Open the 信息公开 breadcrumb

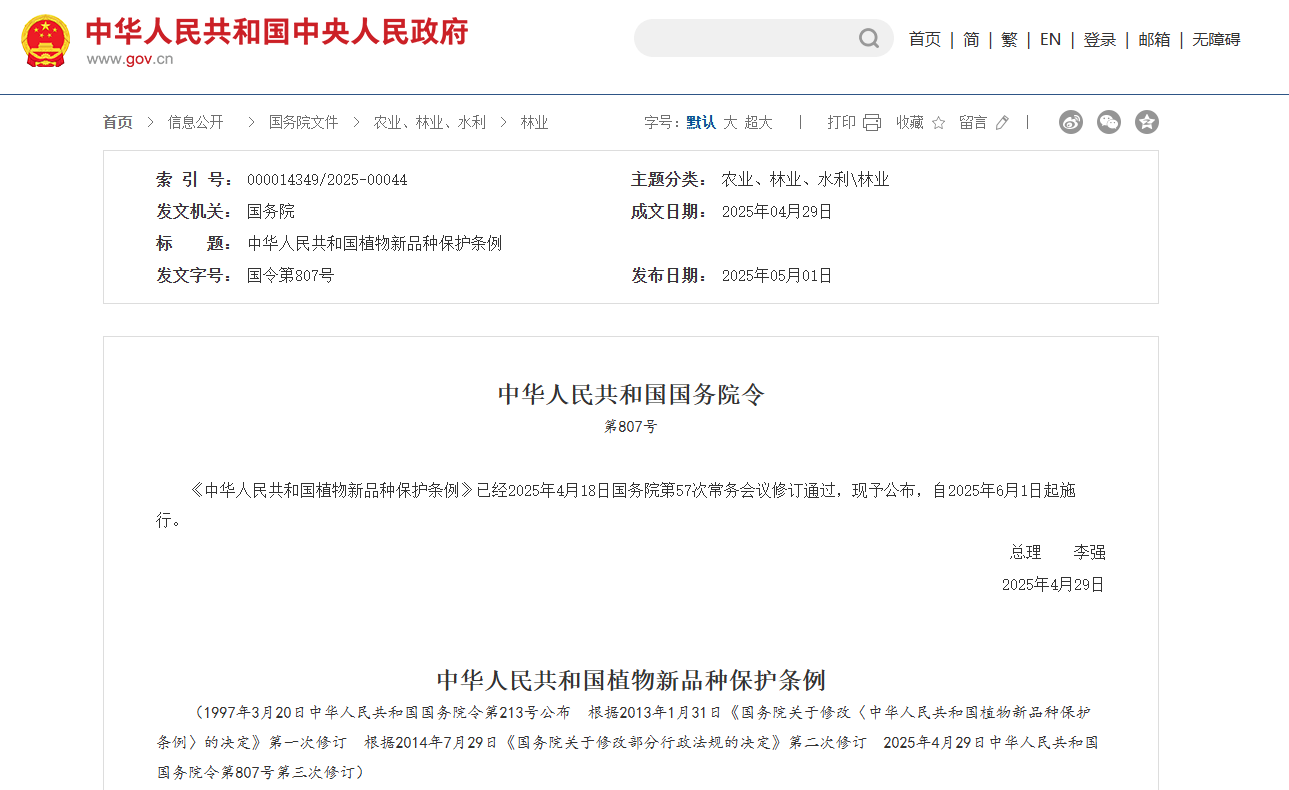[196, 122]
